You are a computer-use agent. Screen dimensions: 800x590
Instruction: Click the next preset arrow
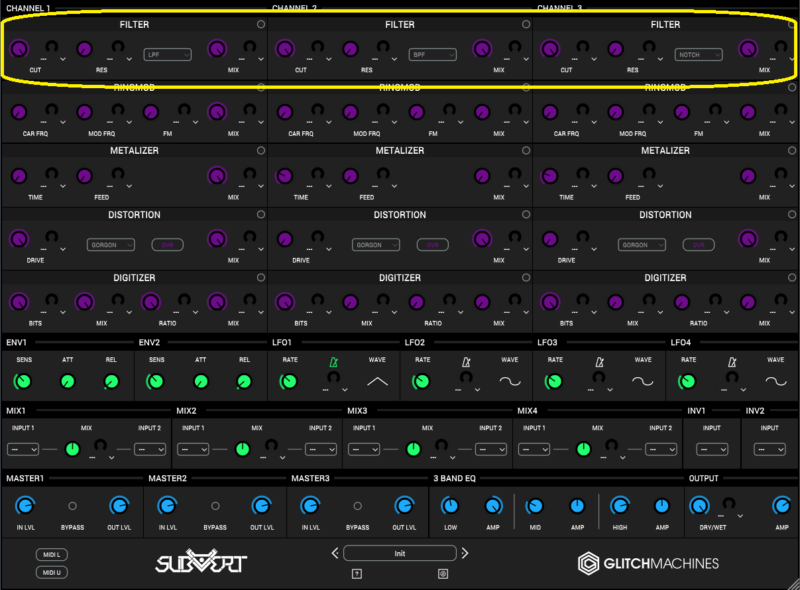pyautogui.click(x=465, y=553)
